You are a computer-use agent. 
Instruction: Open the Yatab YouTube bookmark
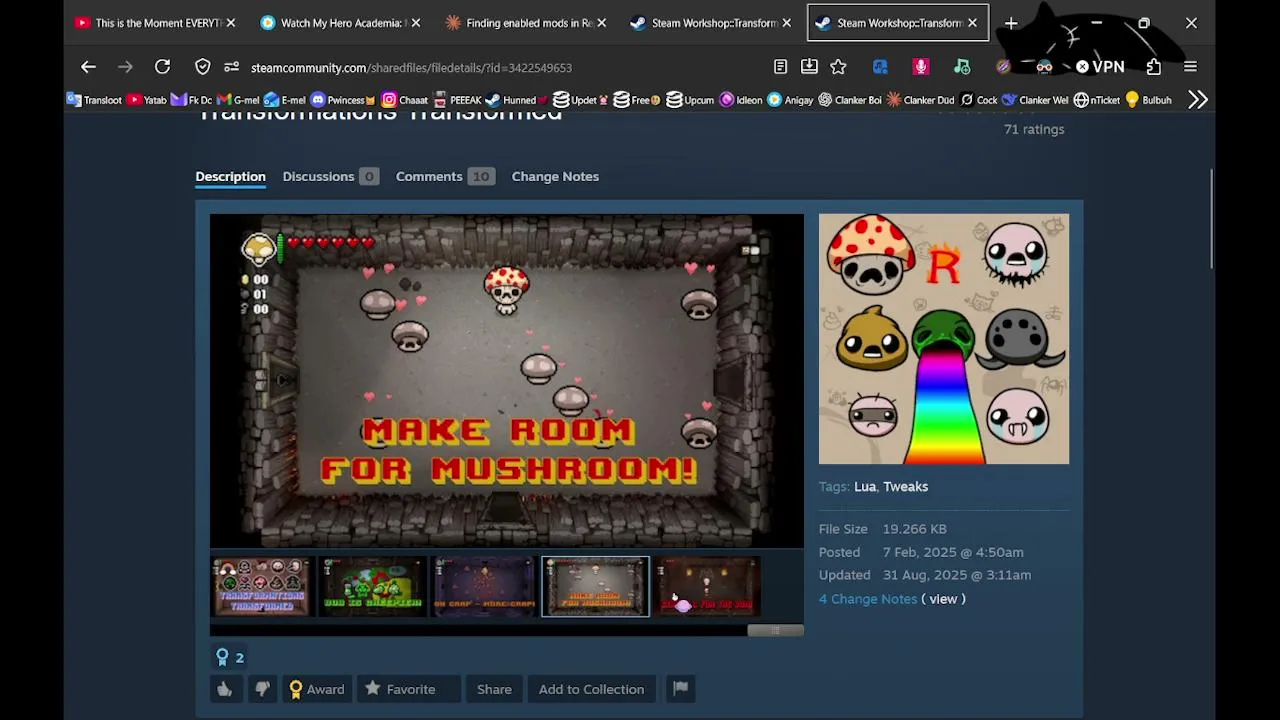pyautogui.click(x=146, y=100)
